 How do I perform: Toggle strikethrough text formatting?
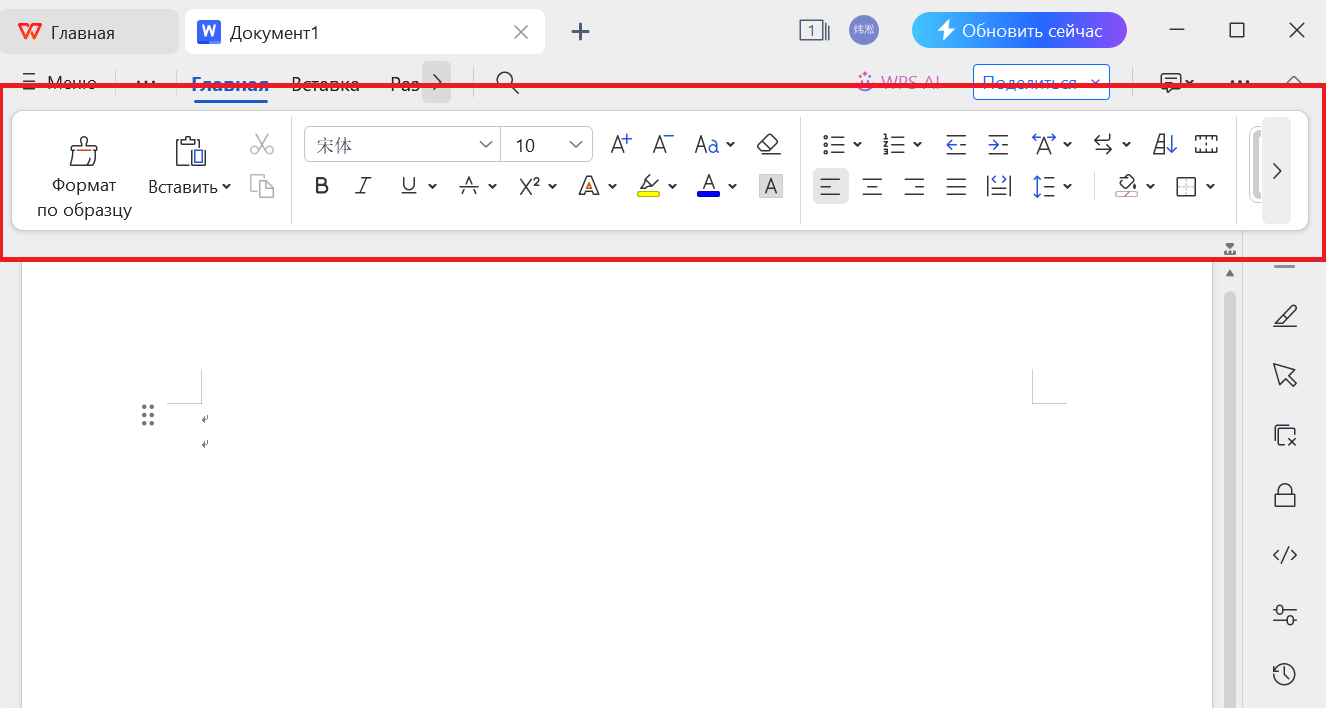click(468, 186)
